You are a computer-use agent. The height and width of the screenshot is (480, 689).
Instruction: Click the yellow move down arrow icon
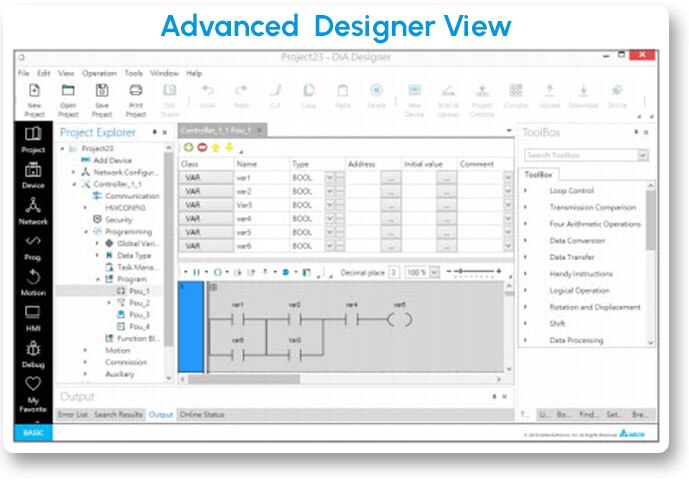coord(229,148)
